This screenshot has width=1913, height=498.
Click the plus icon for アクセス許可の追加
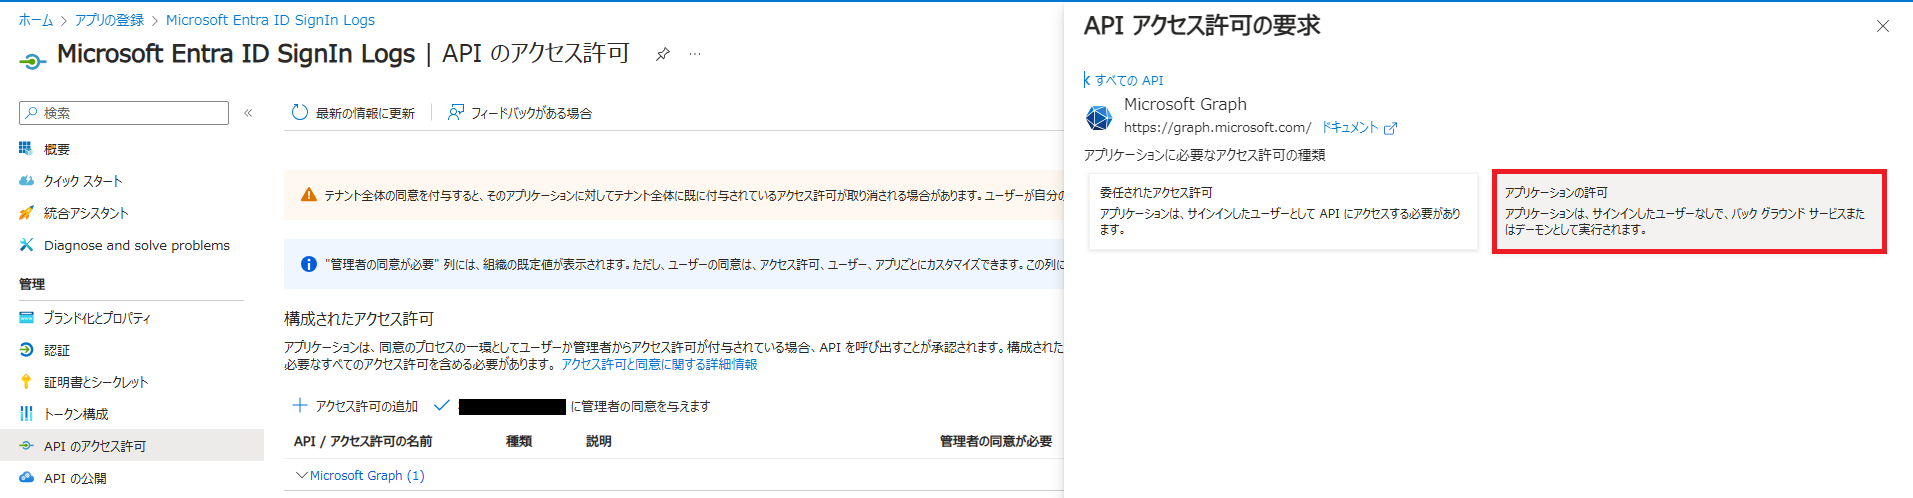[299, 405]
